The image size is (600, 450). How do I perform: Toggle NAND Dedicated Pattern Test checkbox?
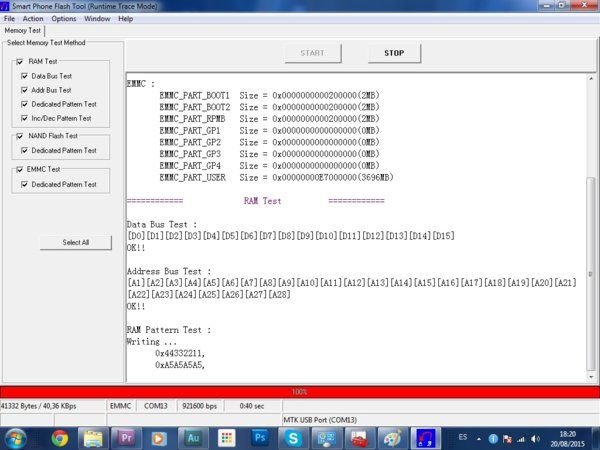pyautogui.click(x=24, y=150)
